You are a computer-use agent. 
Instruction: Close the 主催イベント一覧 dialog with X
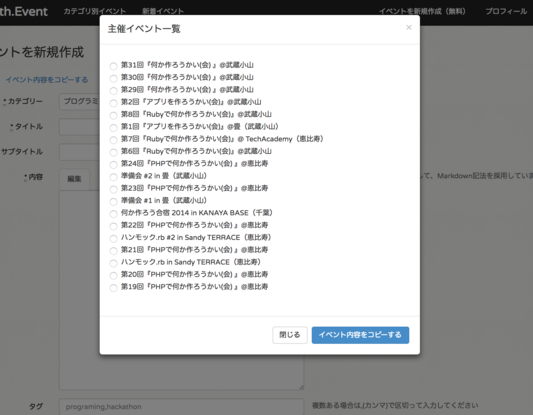[409, 27]
